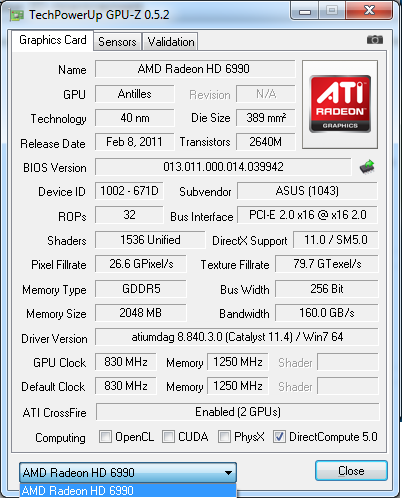Select AMD Radeon HD 6990 list entry

pyautogui.click(x=128, y=491)
